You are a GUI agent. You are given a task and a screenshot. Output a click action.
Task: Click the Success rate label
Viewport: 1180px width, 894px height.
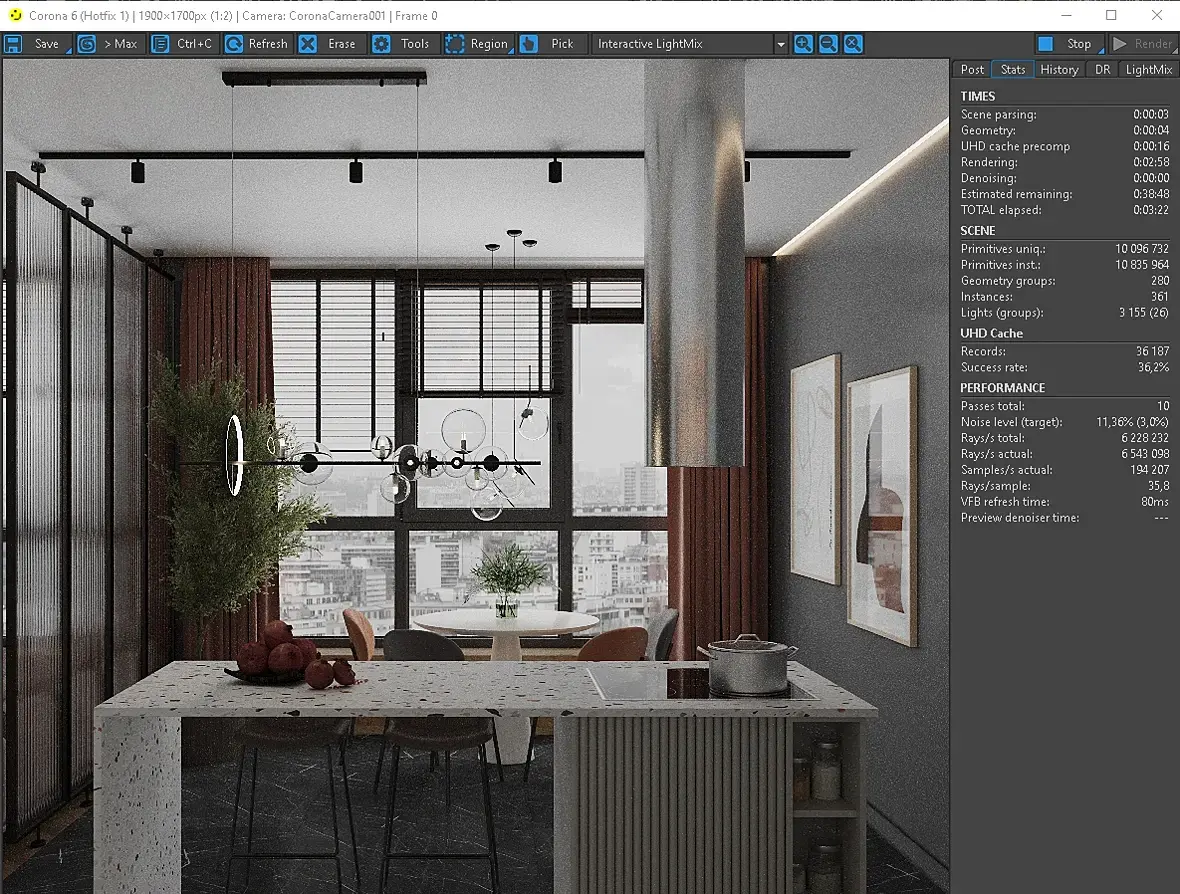click(x=993, y=367)
